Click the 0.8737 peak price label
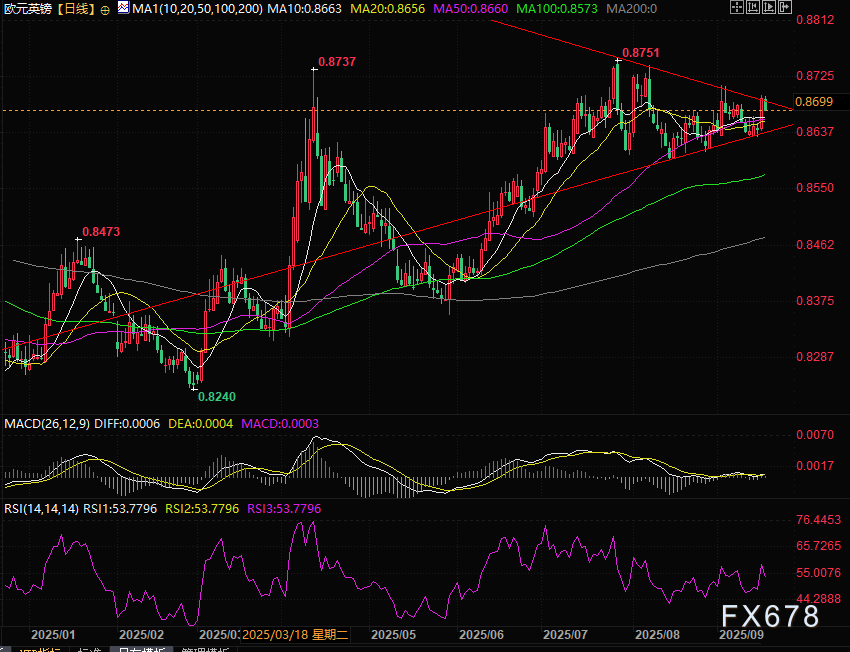 337,62
